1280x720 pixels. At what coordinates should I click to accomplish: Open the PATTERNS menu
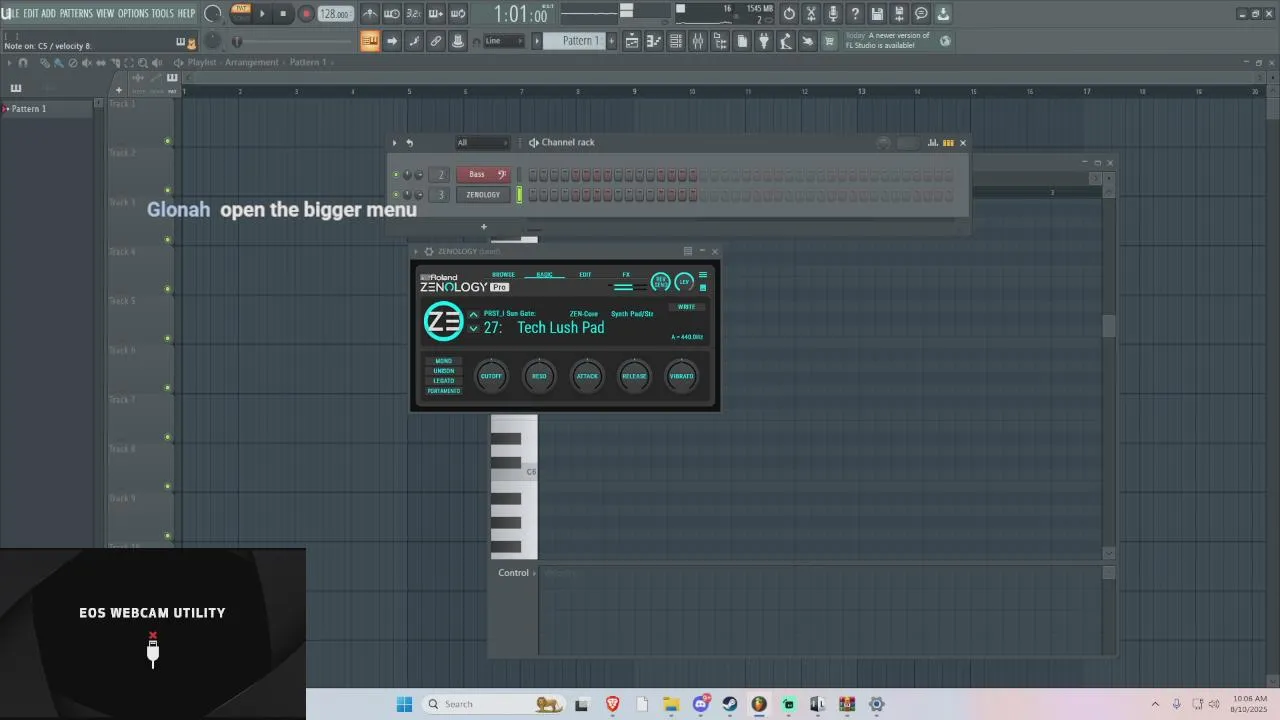pos(76,13)
